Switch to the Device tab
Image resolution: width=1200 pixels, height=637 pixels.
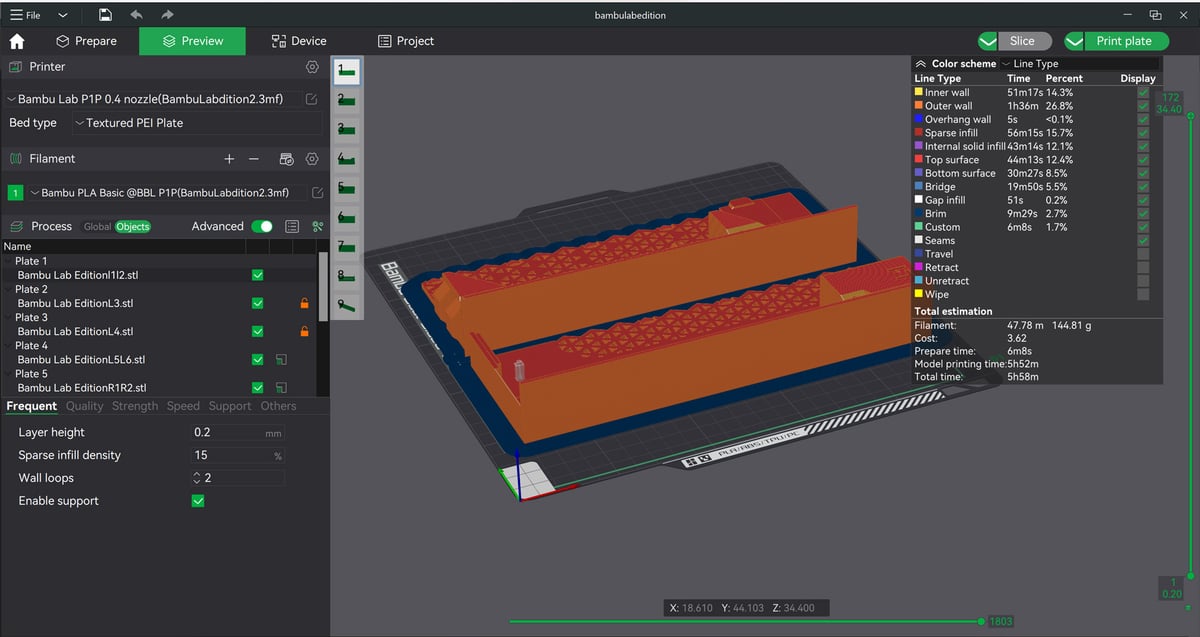pos(299,41)
